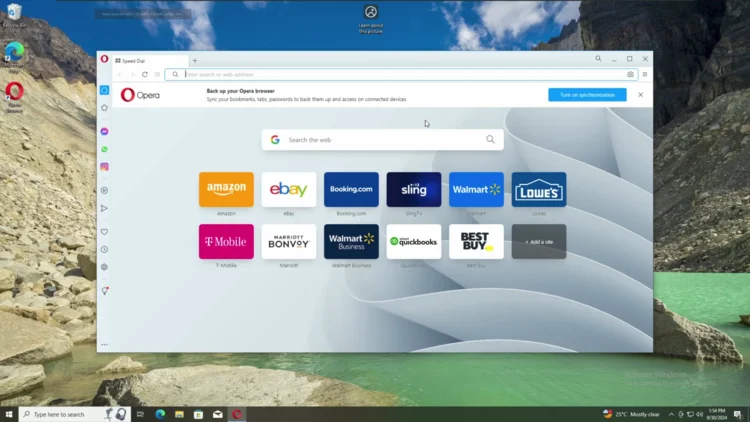This screenshot has width=750, height=422.
Task: Click the search magnifier in Google box
Action: (x=490, y=139)
